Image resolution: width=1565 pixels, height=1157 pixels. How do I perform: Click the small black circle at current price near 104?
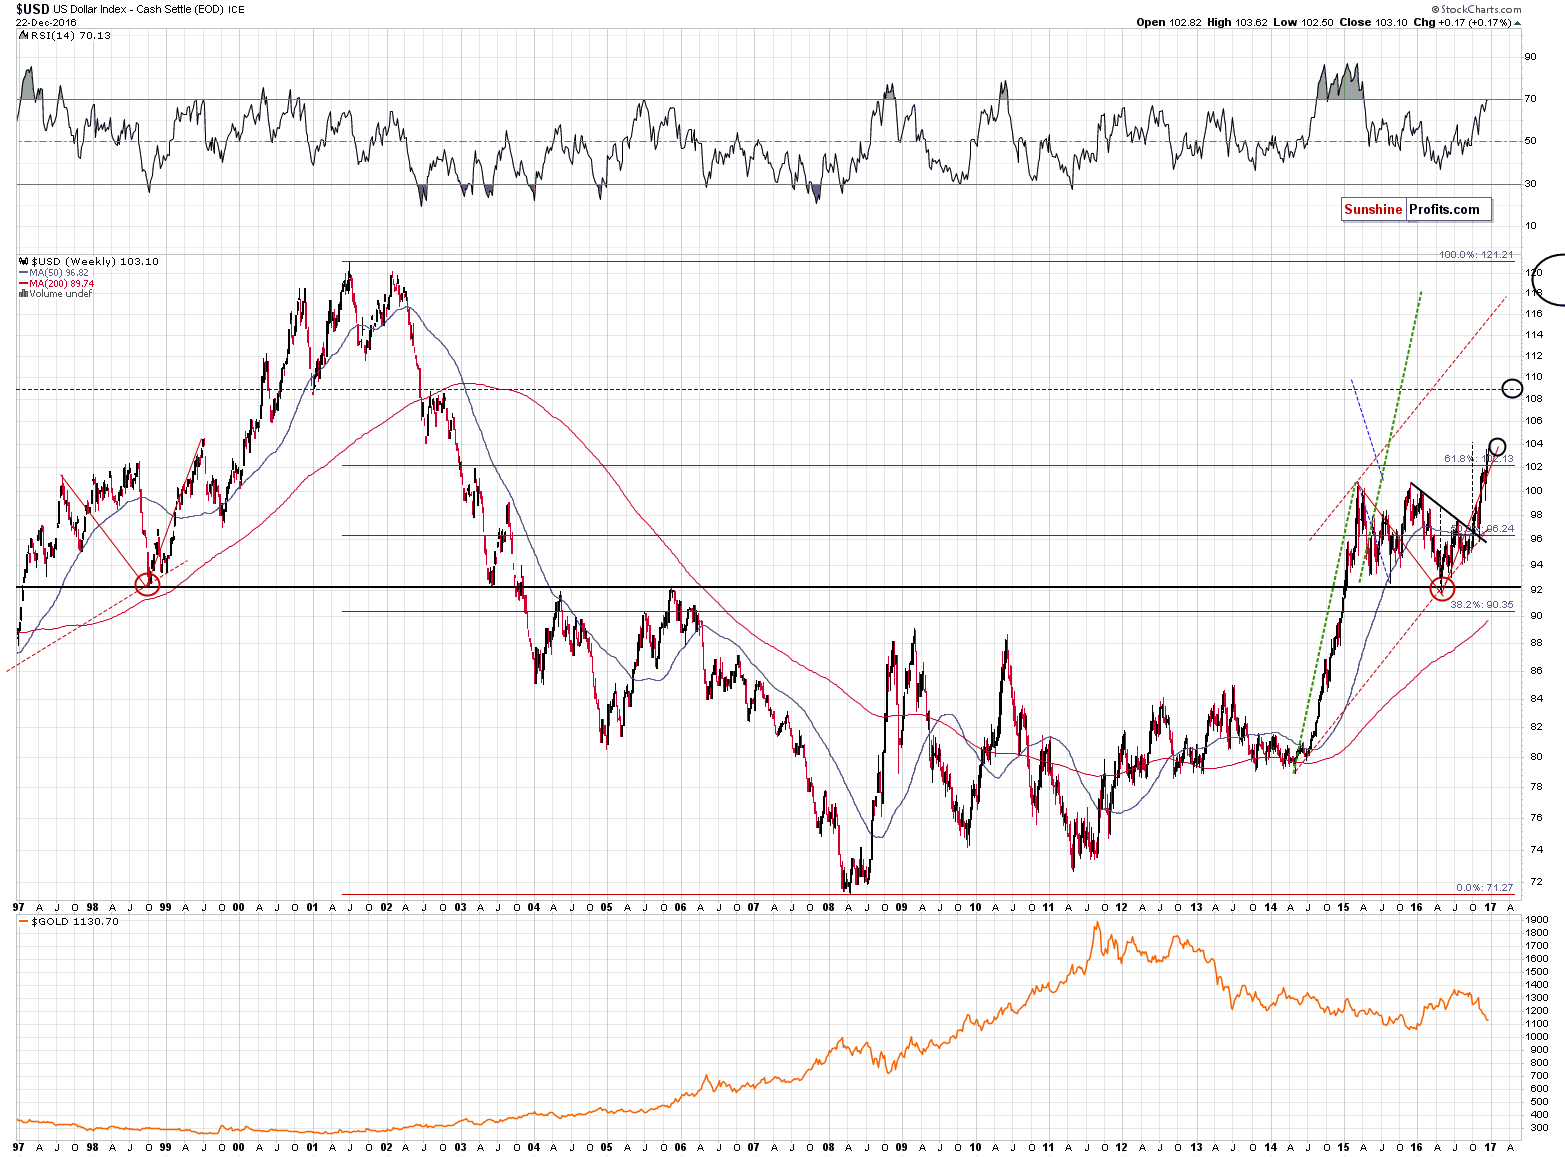tap(1497, 446)
